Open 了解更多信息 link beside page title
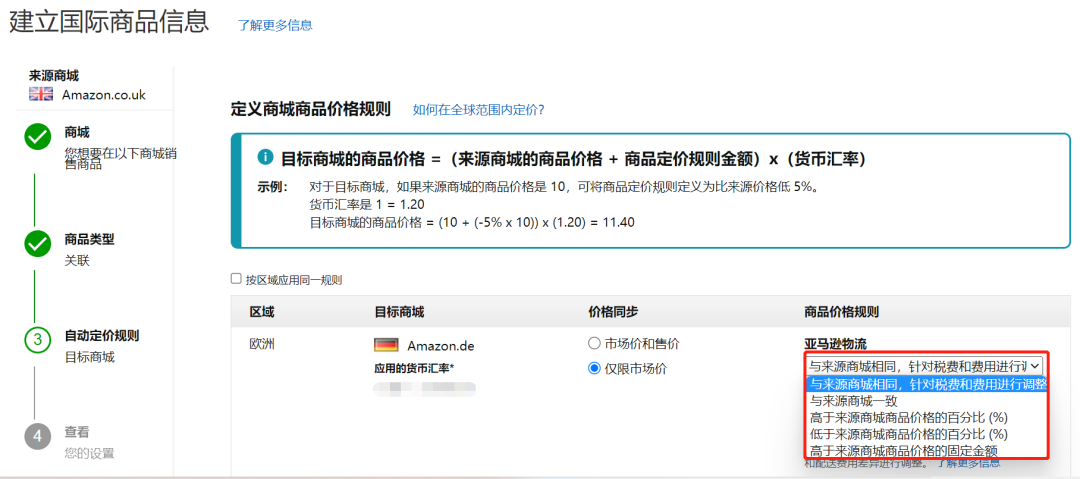 275,26
